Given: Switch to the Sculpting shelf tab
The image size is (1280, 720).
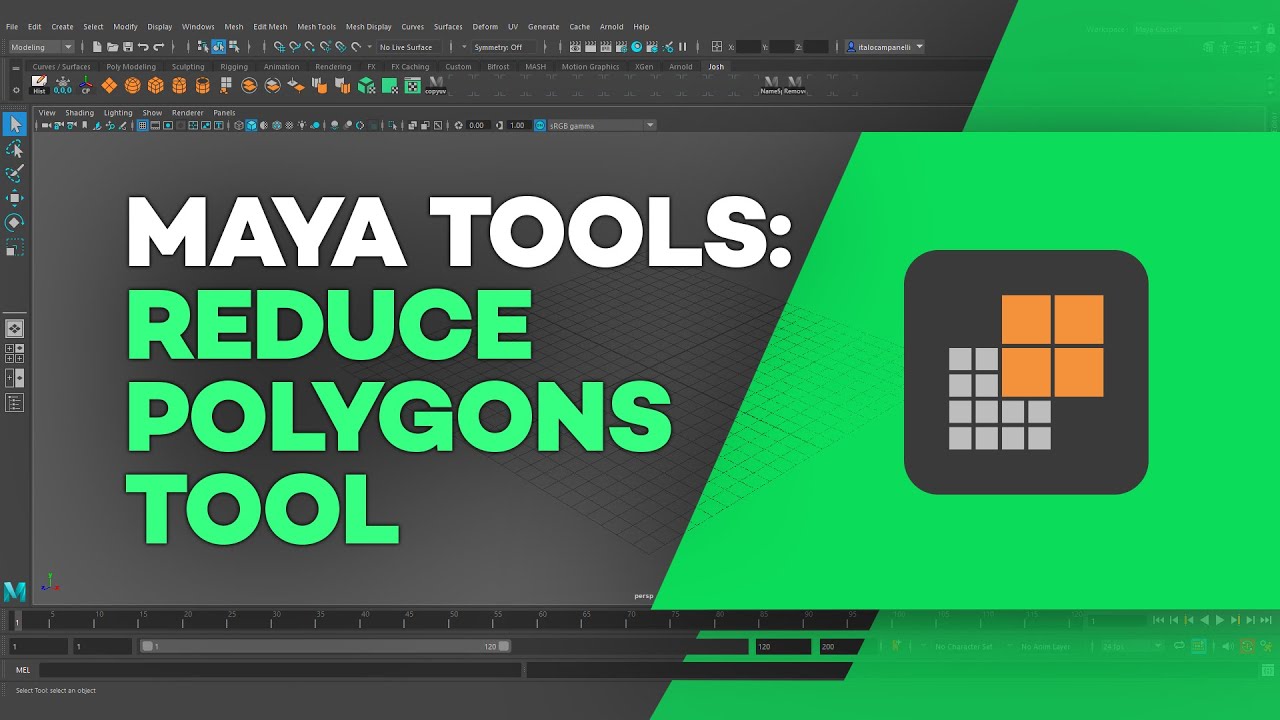Looking at the screenshot, I should [x=188, y=67].
